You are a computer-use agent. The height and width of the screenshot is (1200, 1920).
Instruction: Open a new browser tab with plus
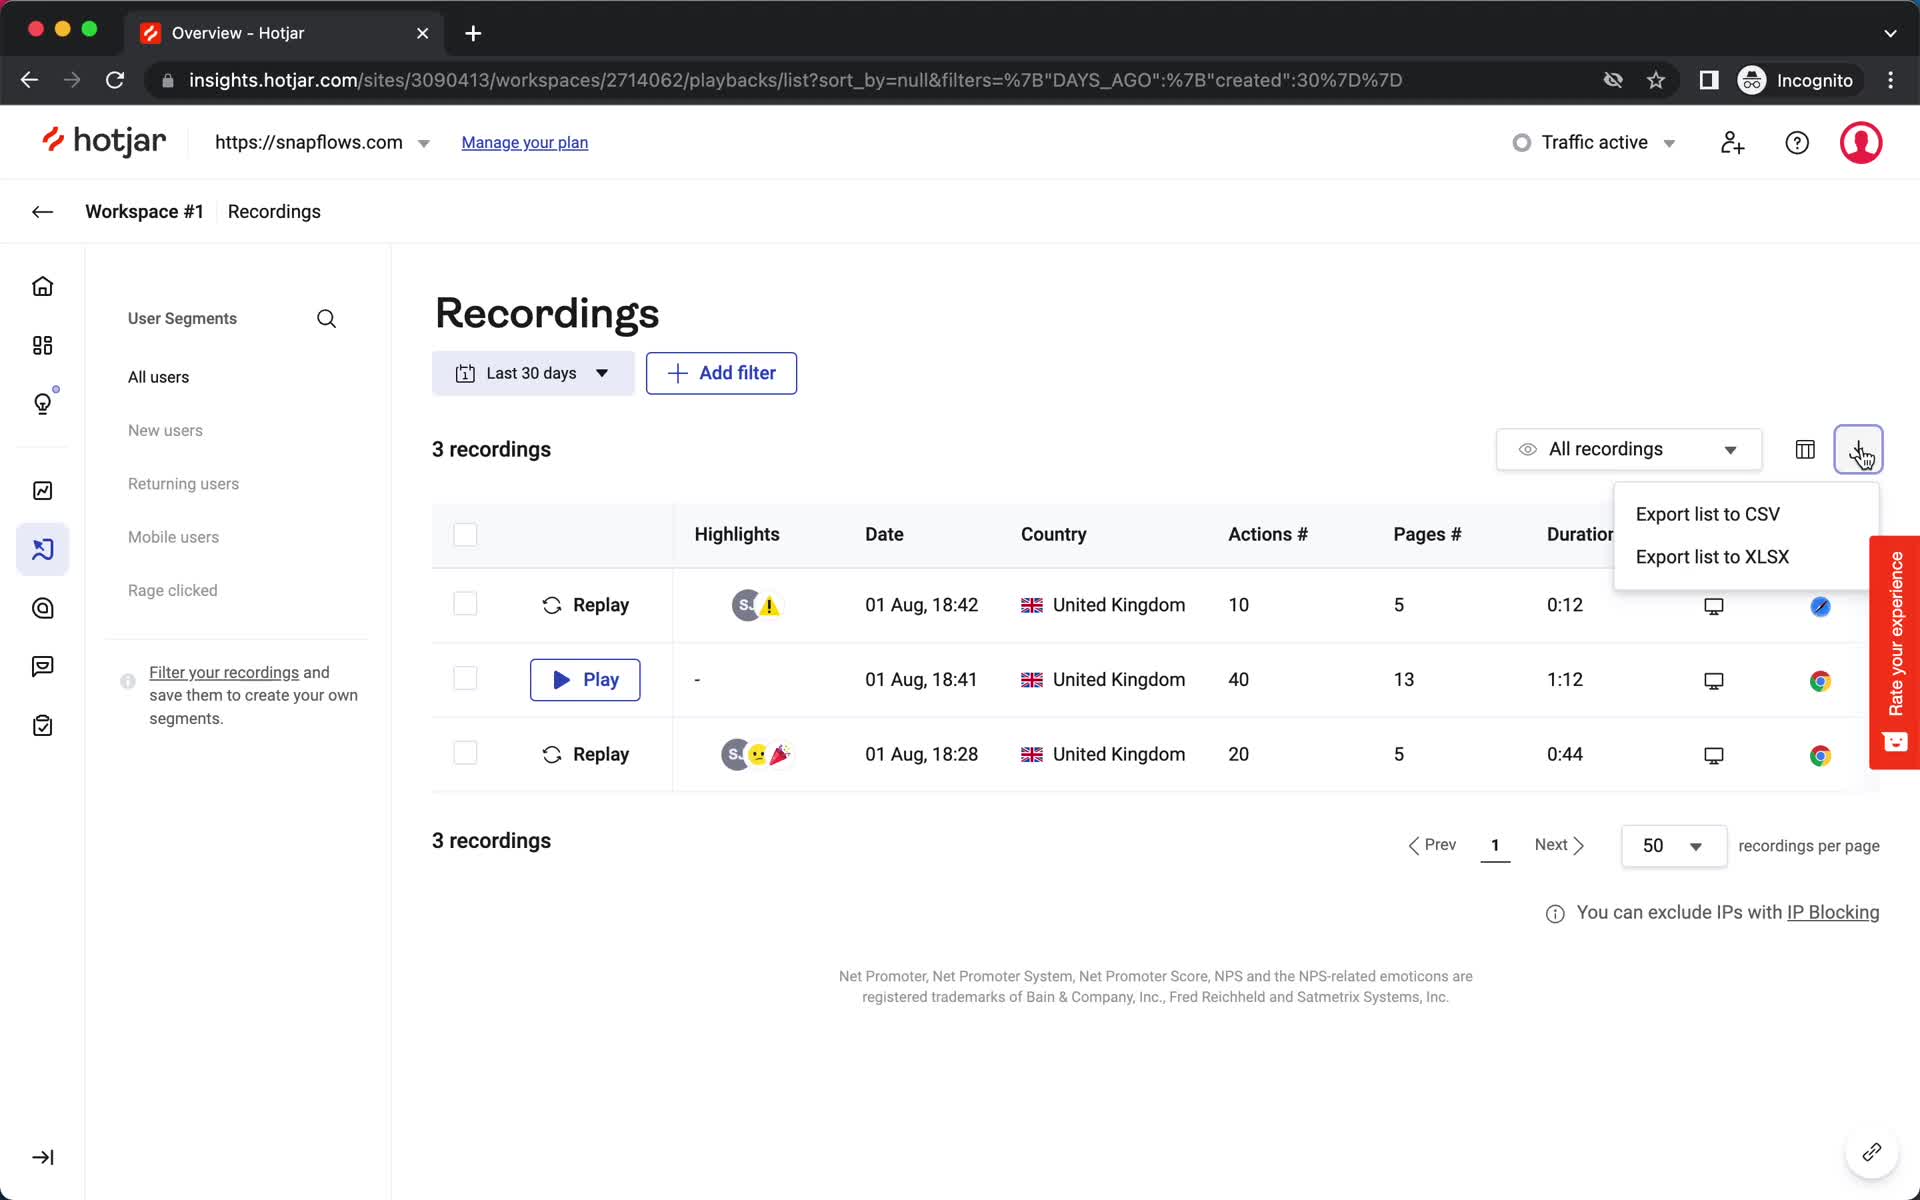point(473,33)
